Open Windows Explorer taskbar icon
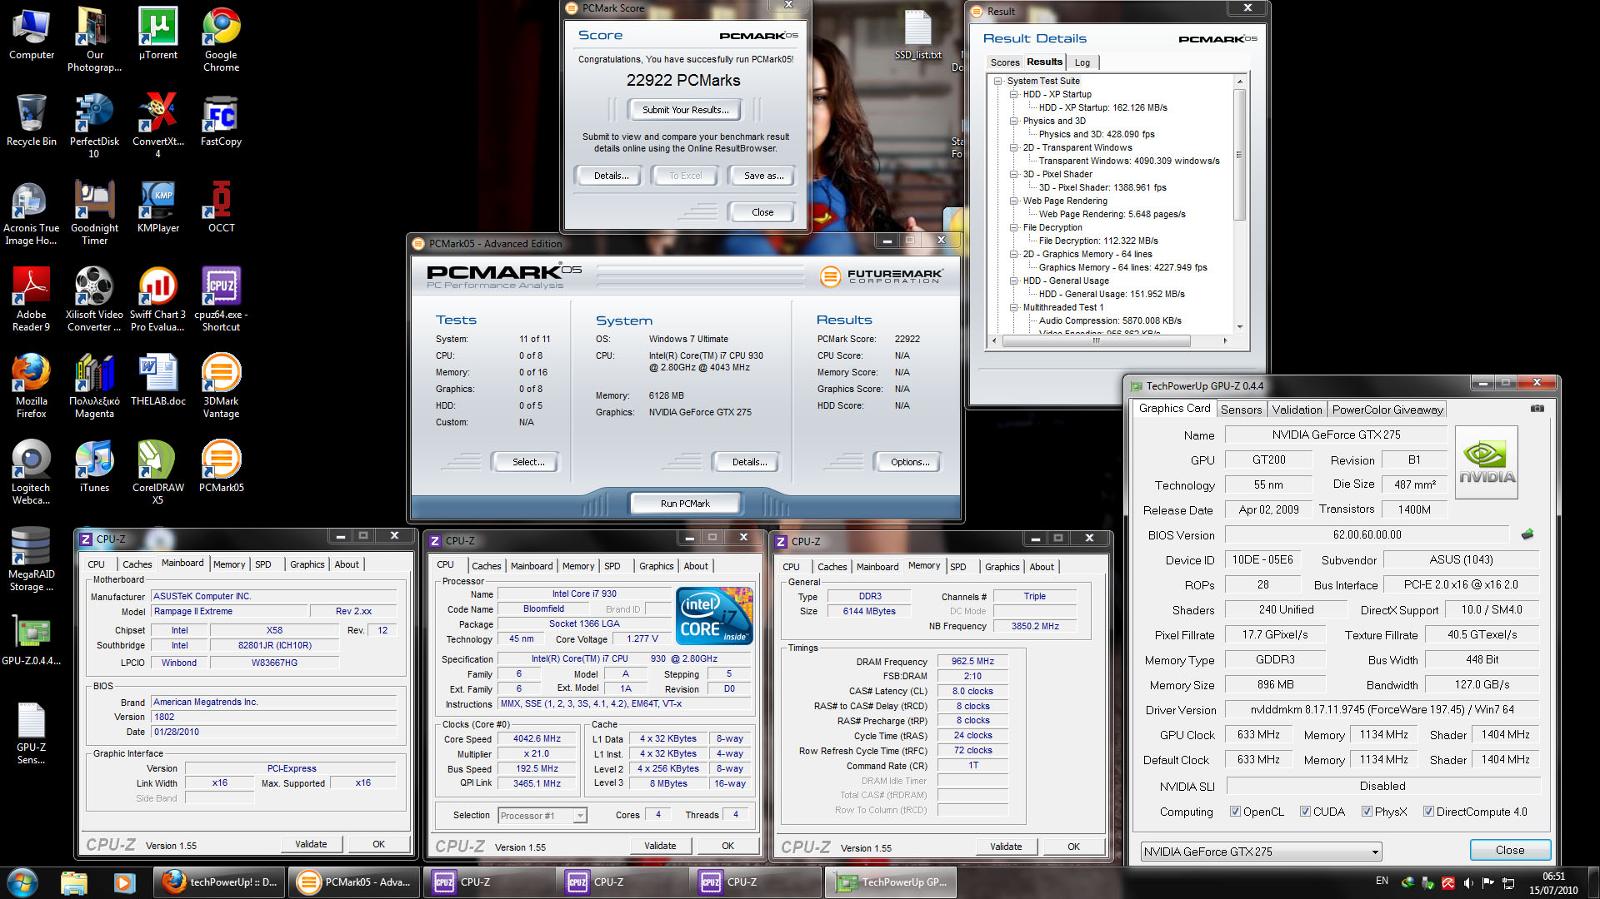 tap(74, 882)
